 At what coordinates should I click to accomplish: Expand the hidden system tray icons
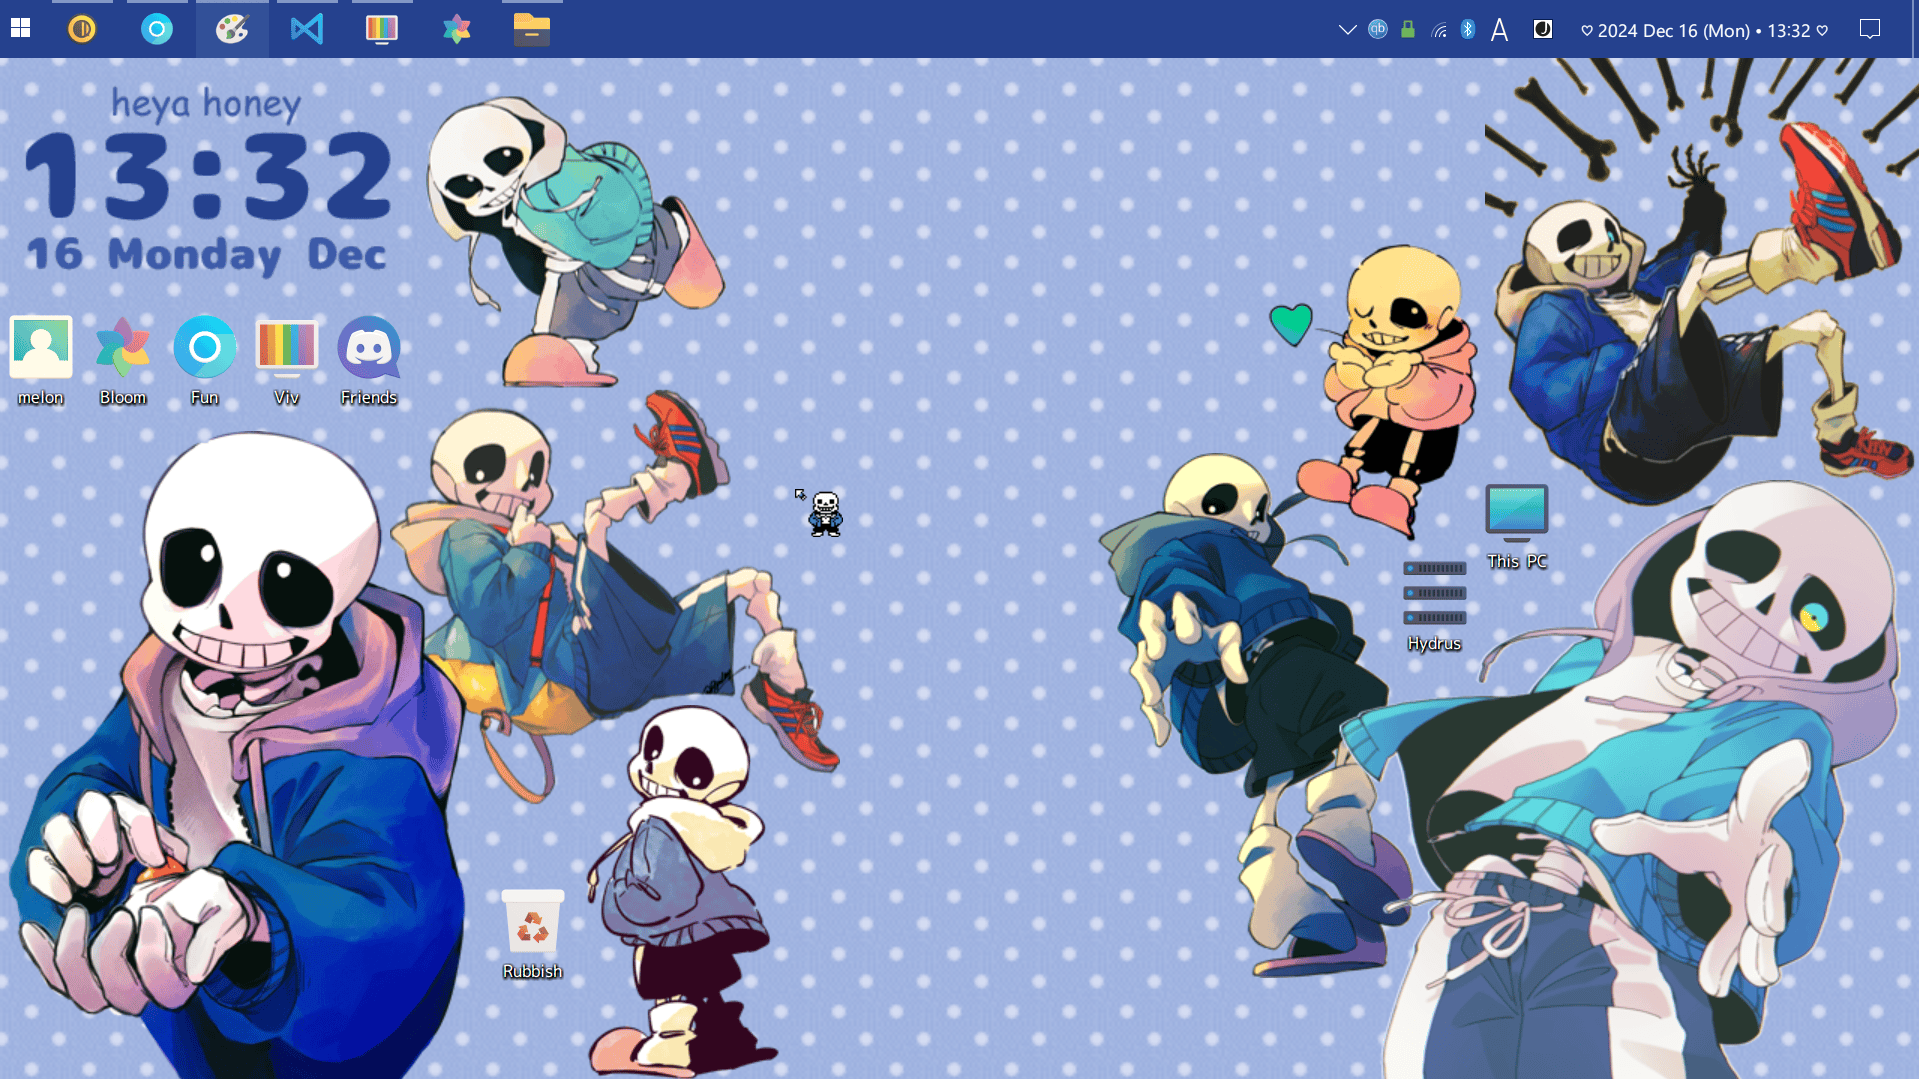(1347, 30)
